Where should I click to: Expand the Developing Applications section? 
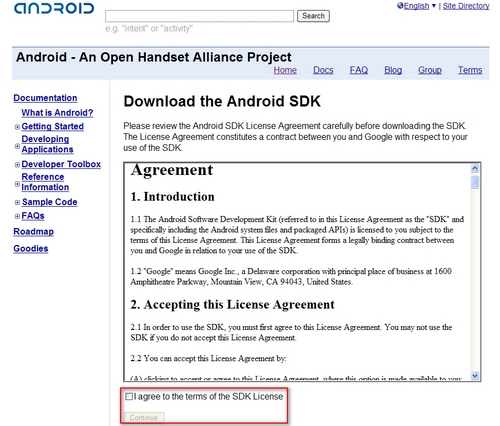pyautogui.click(x=17, y=146)
